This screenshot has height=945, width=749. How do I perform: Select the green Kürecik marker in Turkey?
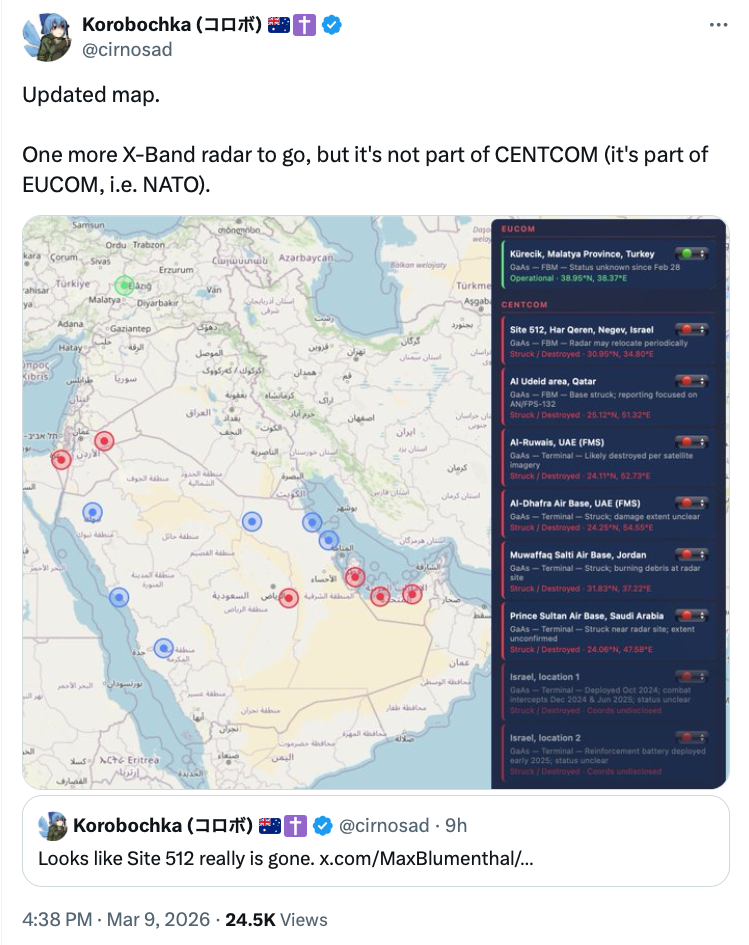[123, 285]
